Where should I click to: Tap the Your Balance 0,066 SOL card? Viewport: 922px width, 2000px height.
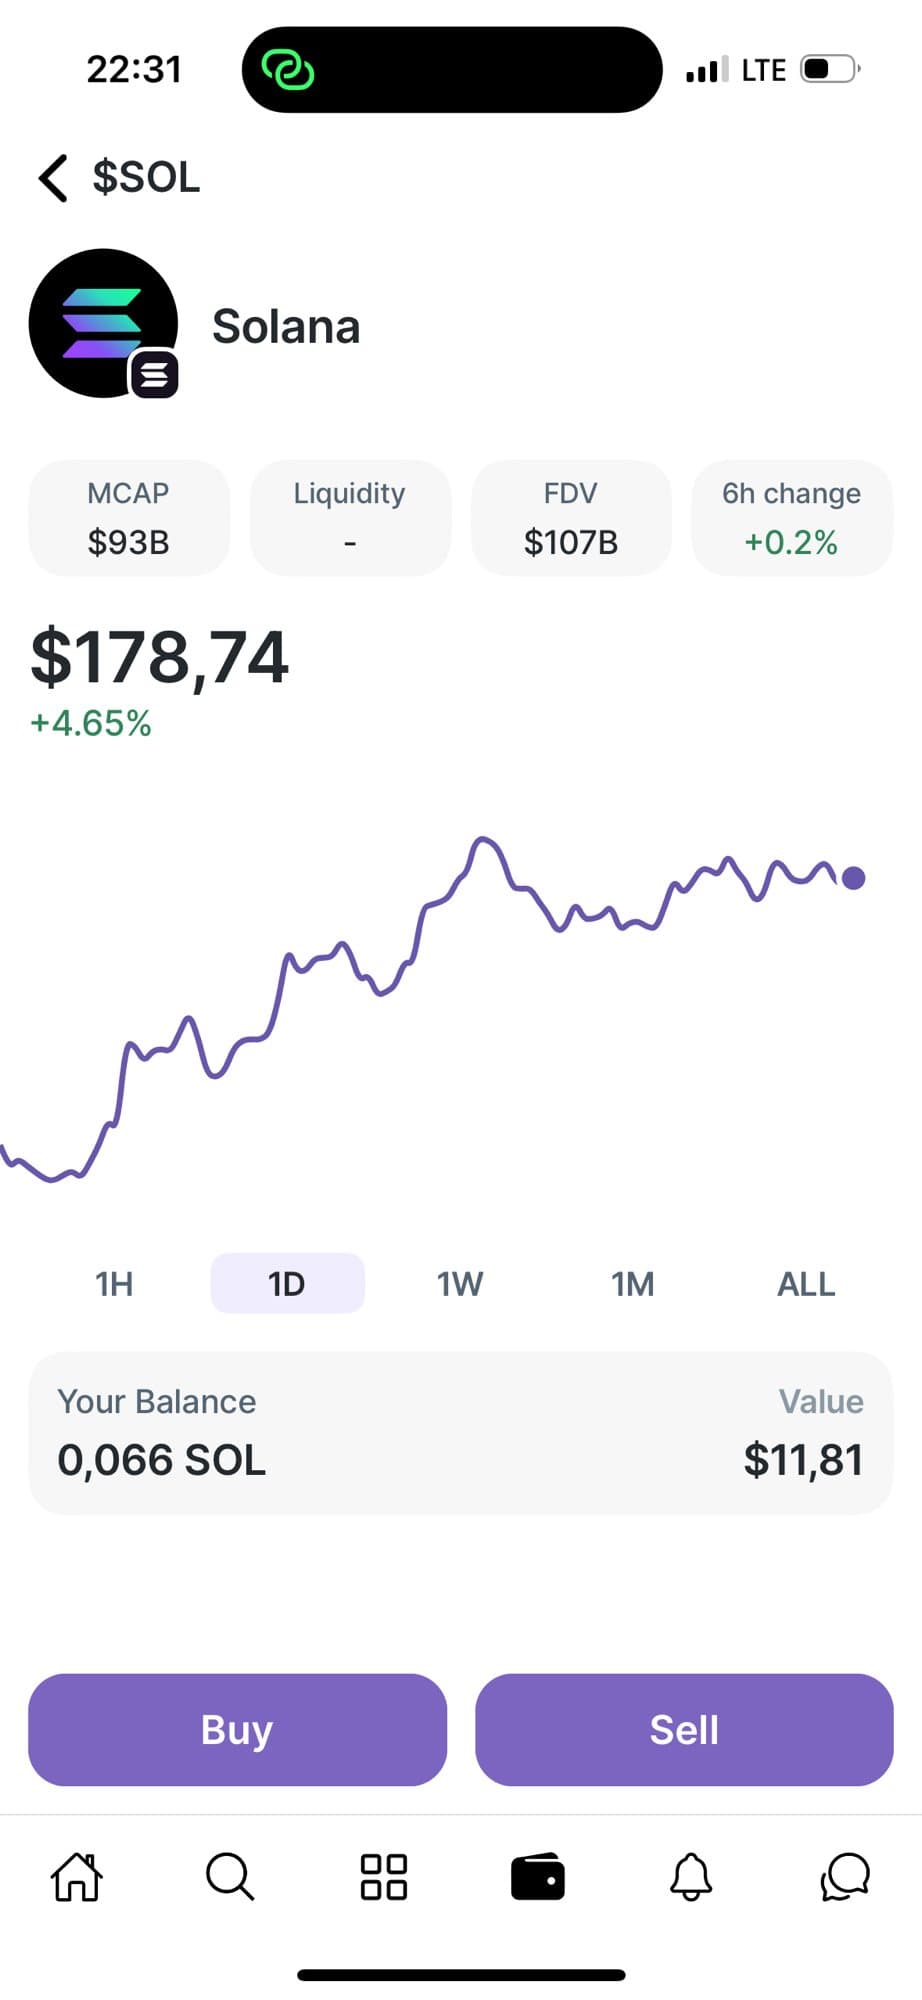[x=460, y=1432]
